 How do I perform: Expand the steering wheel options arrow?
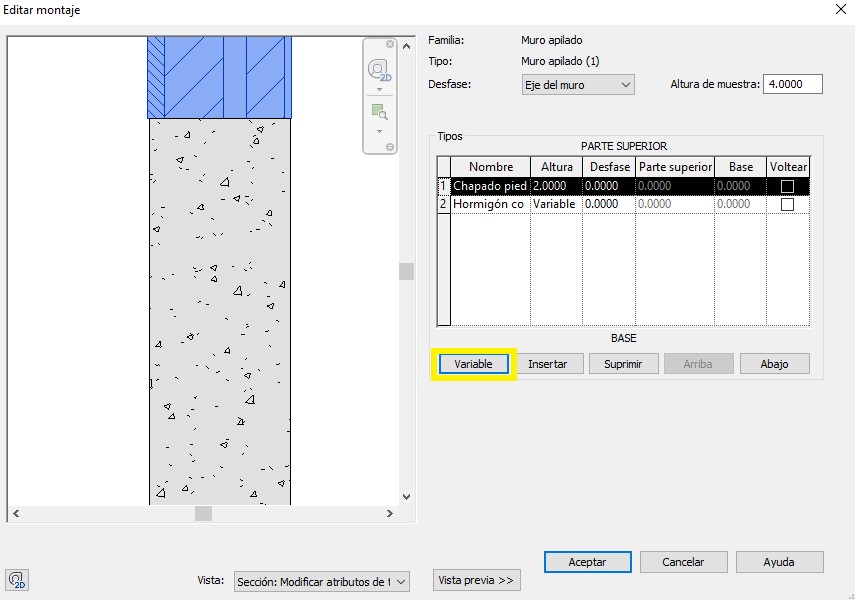[x=379, y=89]
